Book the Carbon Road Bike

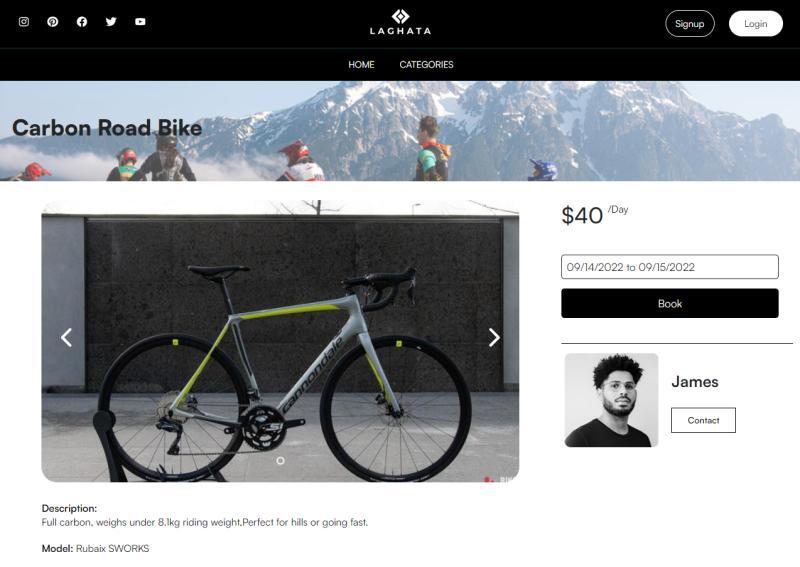(669, 304)
